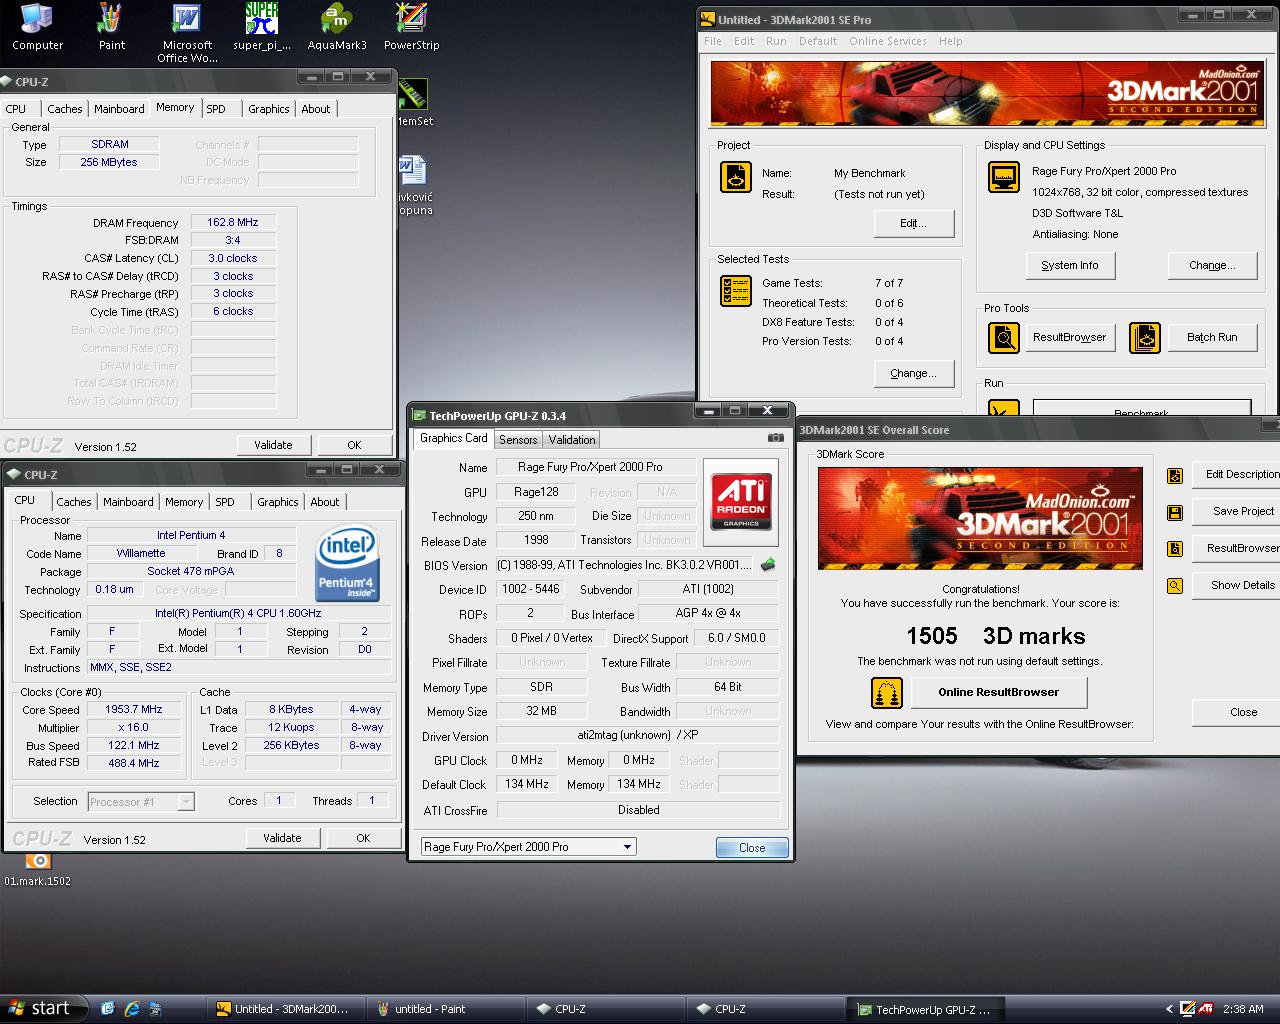The height and width of the screenshot is (1024, 1280).
Task: Click the Selected Tests checklist icon
Action: point(736,291)
